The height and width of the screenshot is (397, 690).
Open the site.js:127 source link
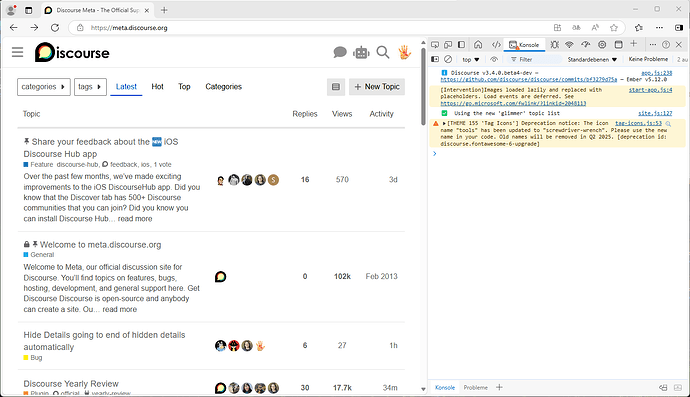[655, 113]
